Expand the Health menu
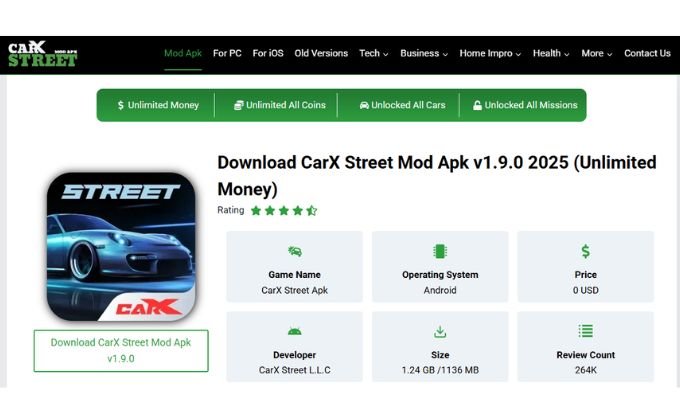 click(551, 54)
